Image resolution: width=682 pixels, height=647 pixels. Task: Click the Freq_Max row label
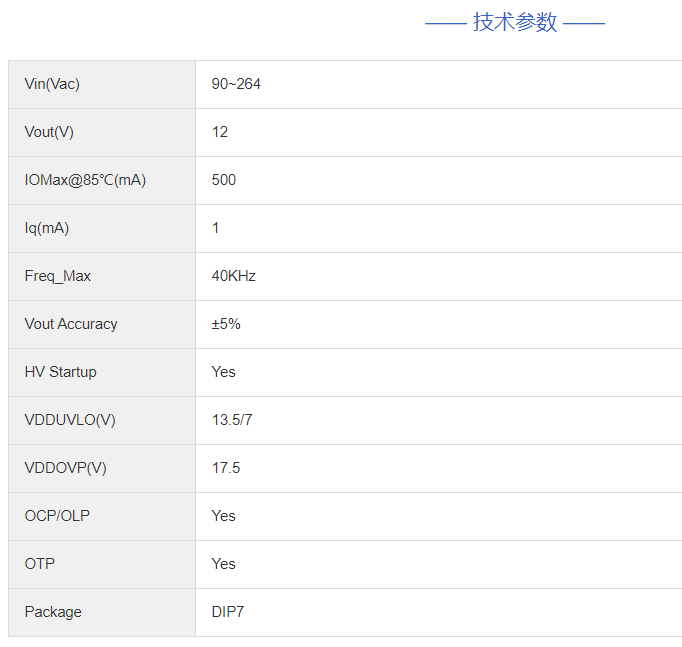(x=58, y=276)
